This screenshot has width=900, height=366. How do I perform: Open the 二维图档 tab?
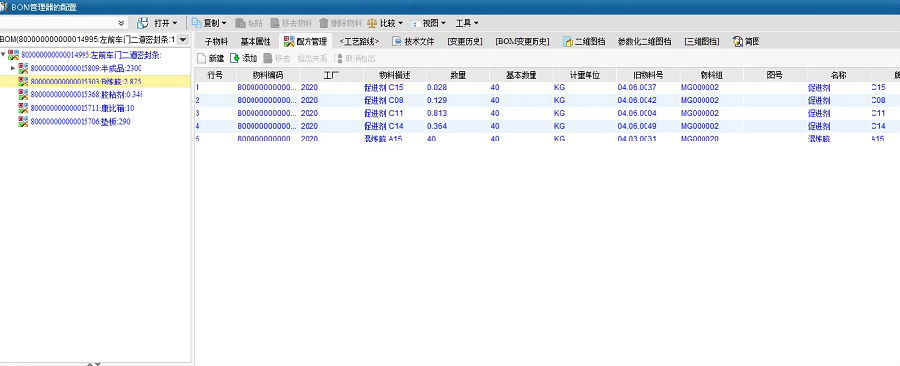click(584, 41)
